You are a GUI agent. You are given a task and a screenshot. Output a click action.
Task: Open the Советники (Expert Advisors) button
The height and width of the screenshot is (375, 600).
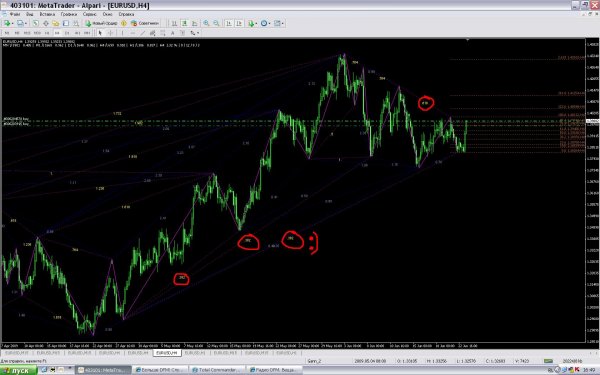145,23
